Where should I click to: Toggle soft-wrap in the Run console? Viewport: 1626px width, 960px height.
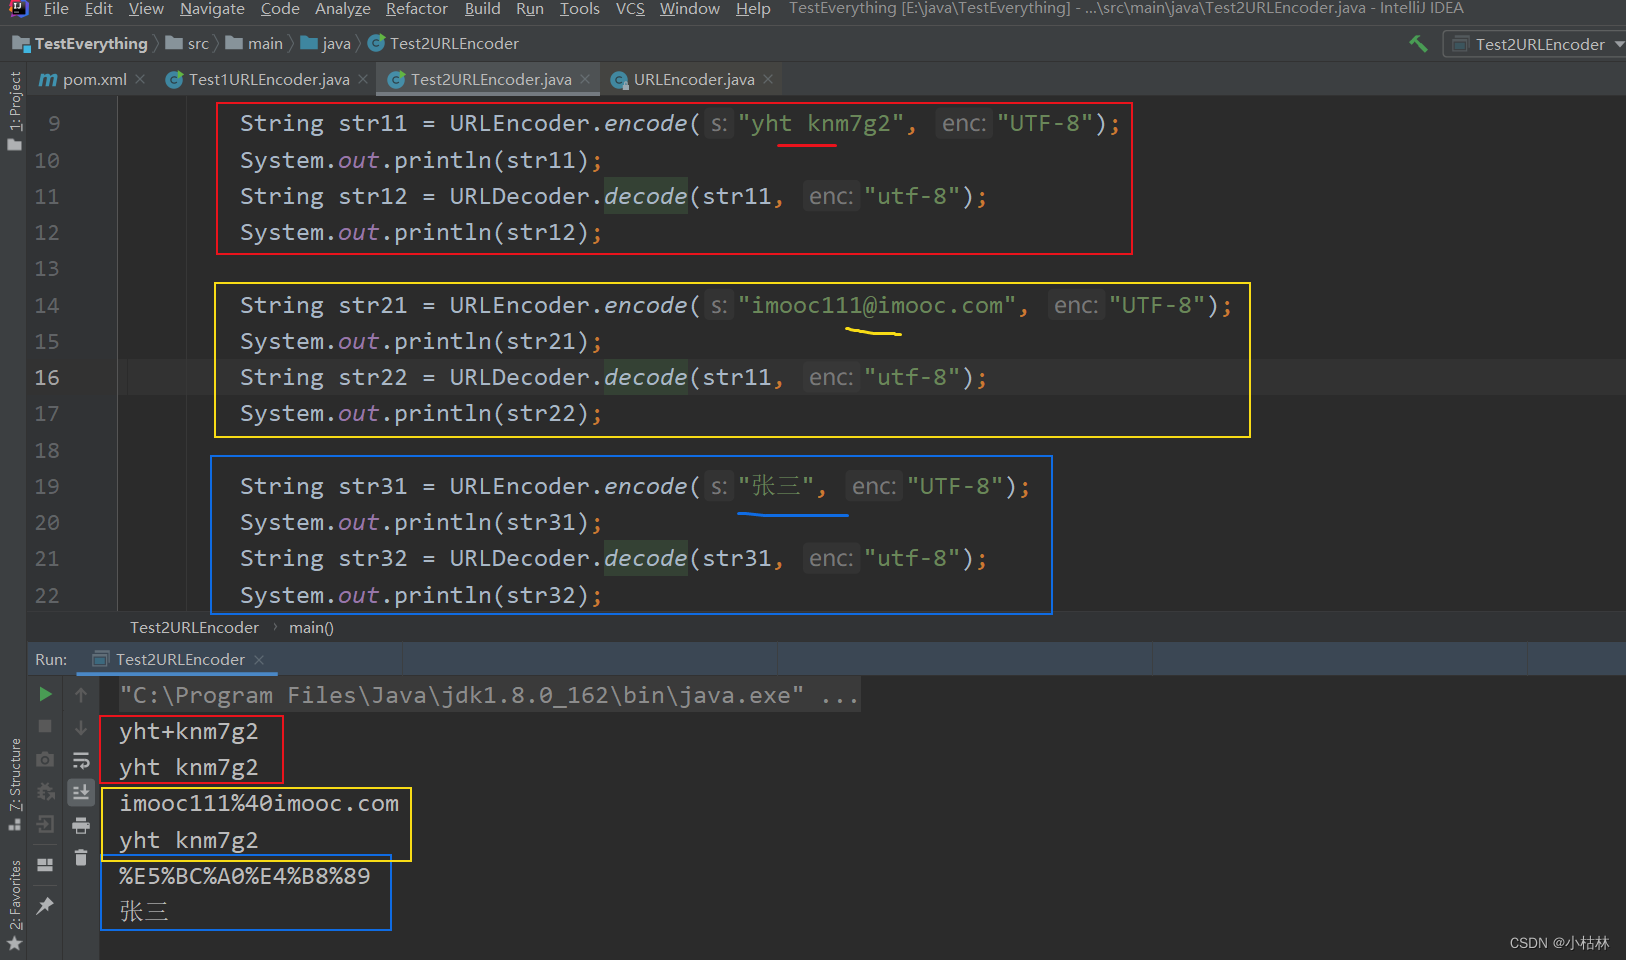point(81,760)
